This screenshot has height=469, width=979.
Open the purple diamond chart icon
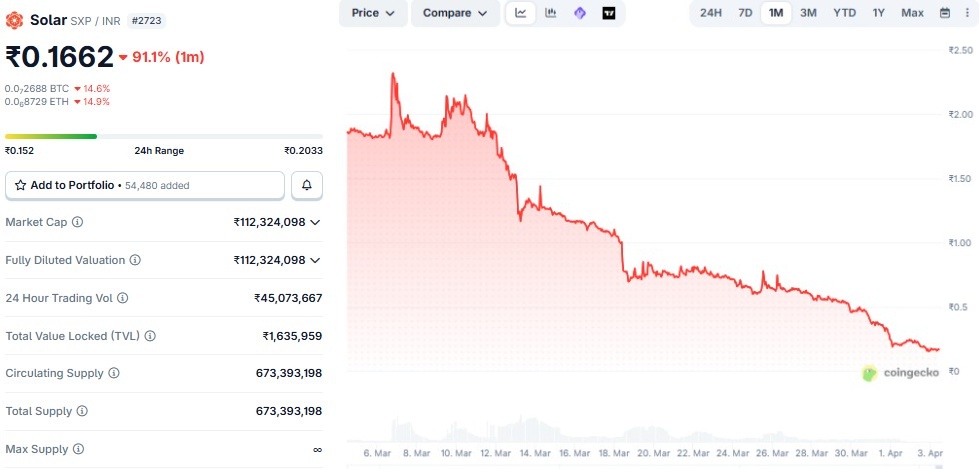(580, 13)
